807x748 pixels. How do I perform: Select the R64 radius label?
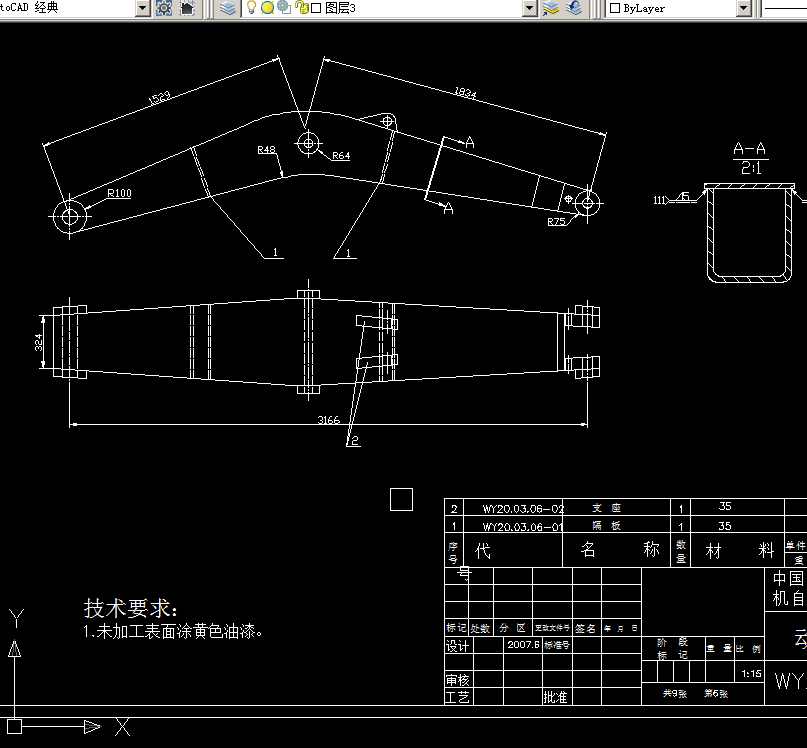coord(341,155)
